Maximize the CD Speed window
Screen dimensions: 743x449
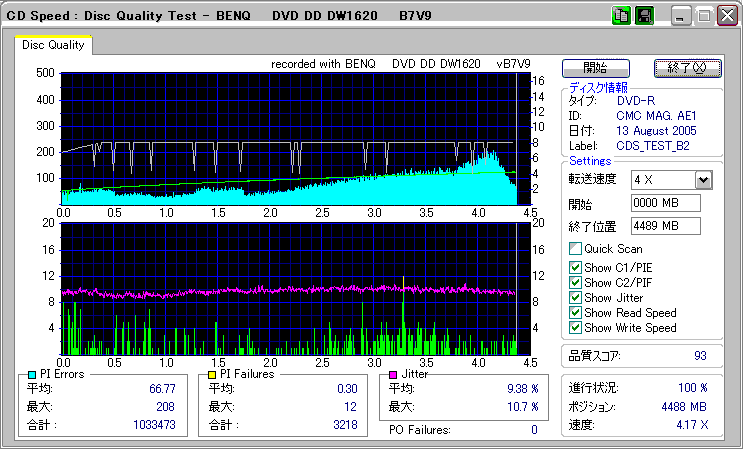pyautogui.click(x=703, y=17)
